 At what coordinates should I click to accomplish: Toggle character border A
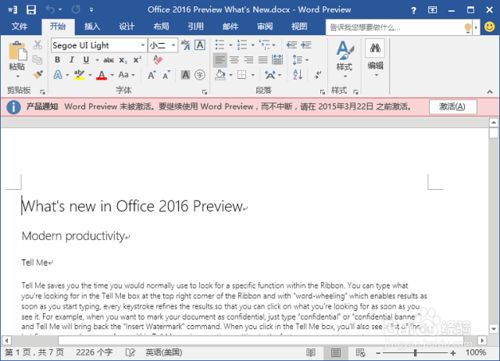pyautogui.click(x=200, y=45)
